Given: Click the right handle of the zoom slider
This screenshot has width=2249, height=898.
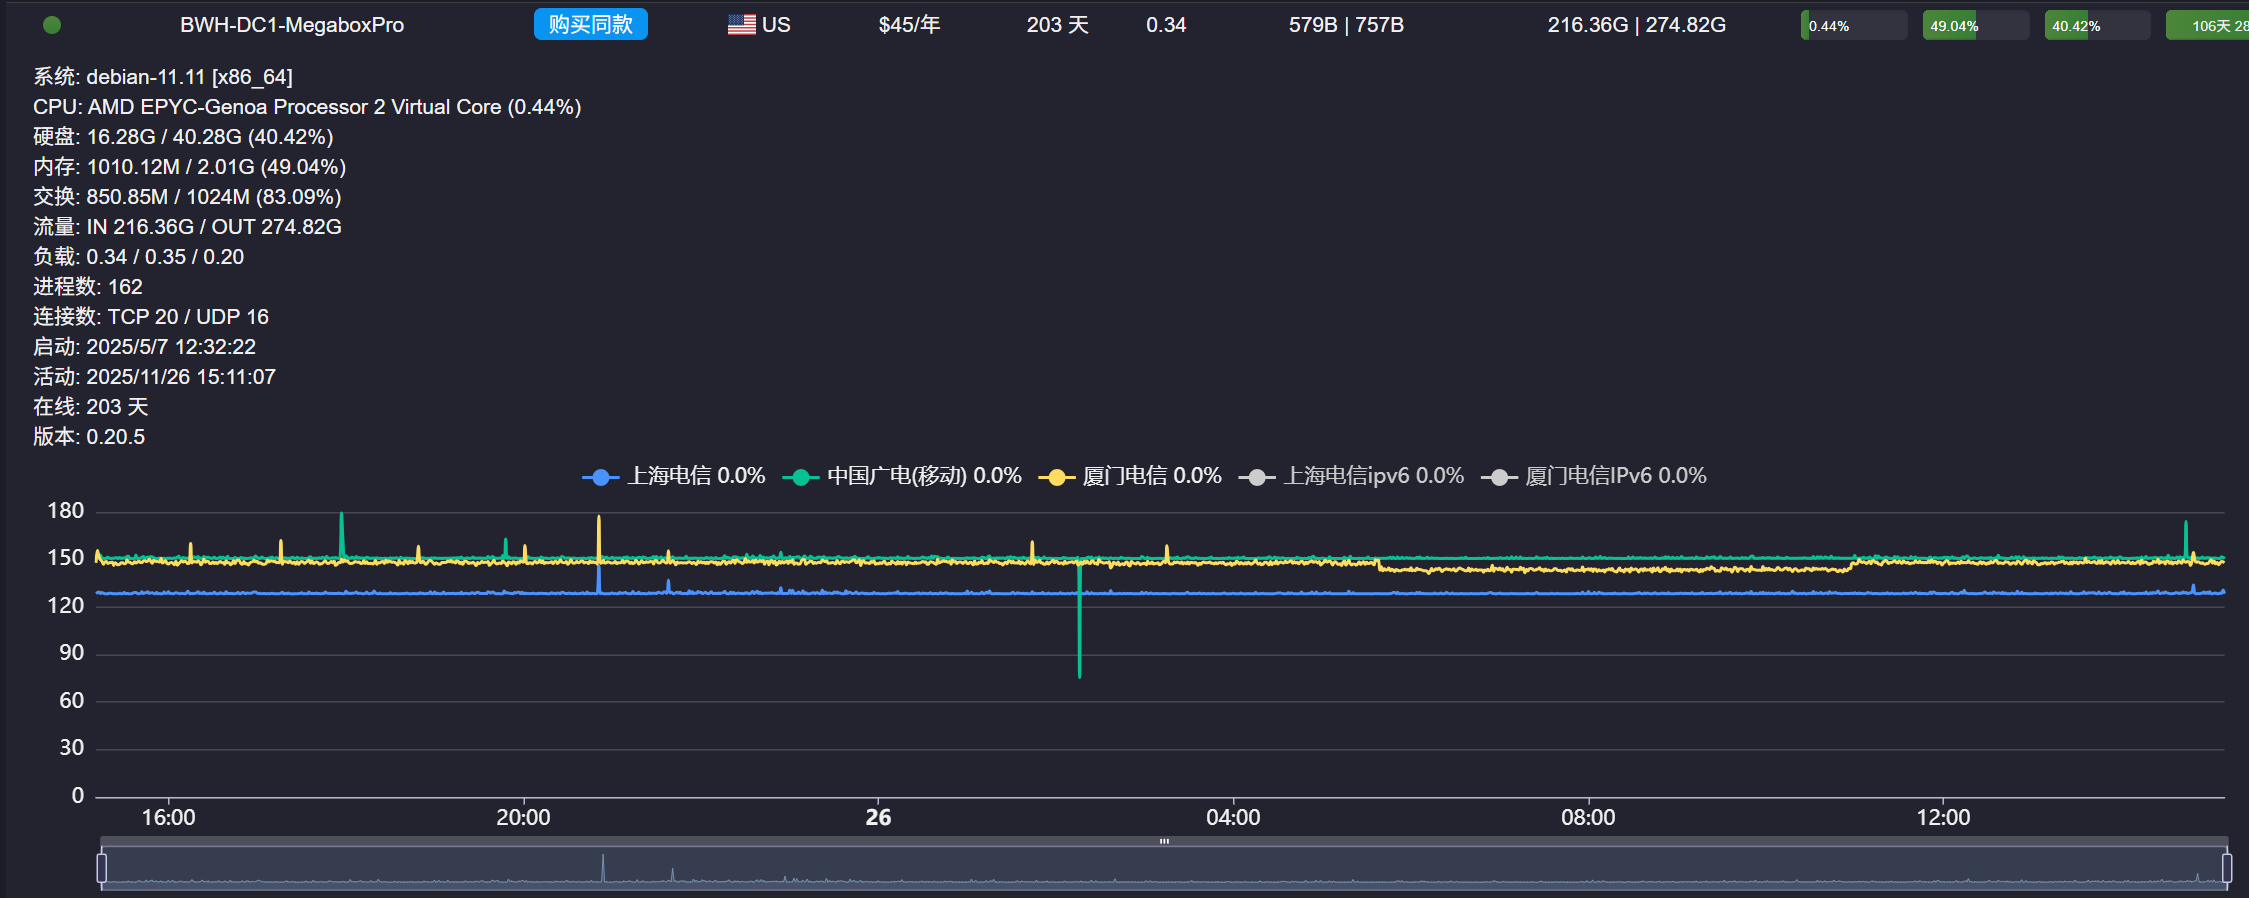Looking at the screenshot, I should click(2226, 868).
